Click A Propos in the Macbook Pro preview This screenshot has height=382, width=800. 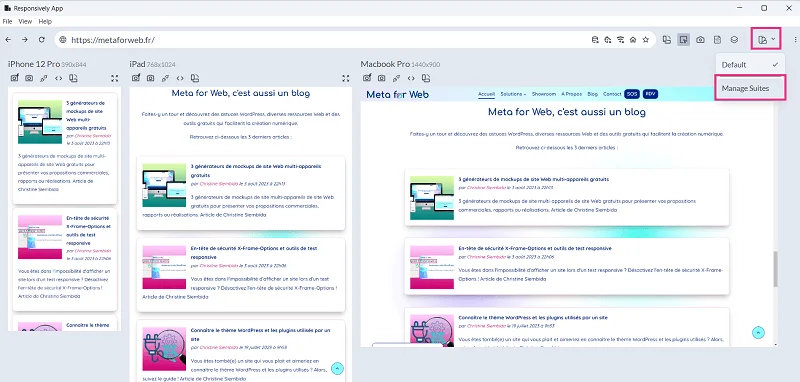(571, 94)
